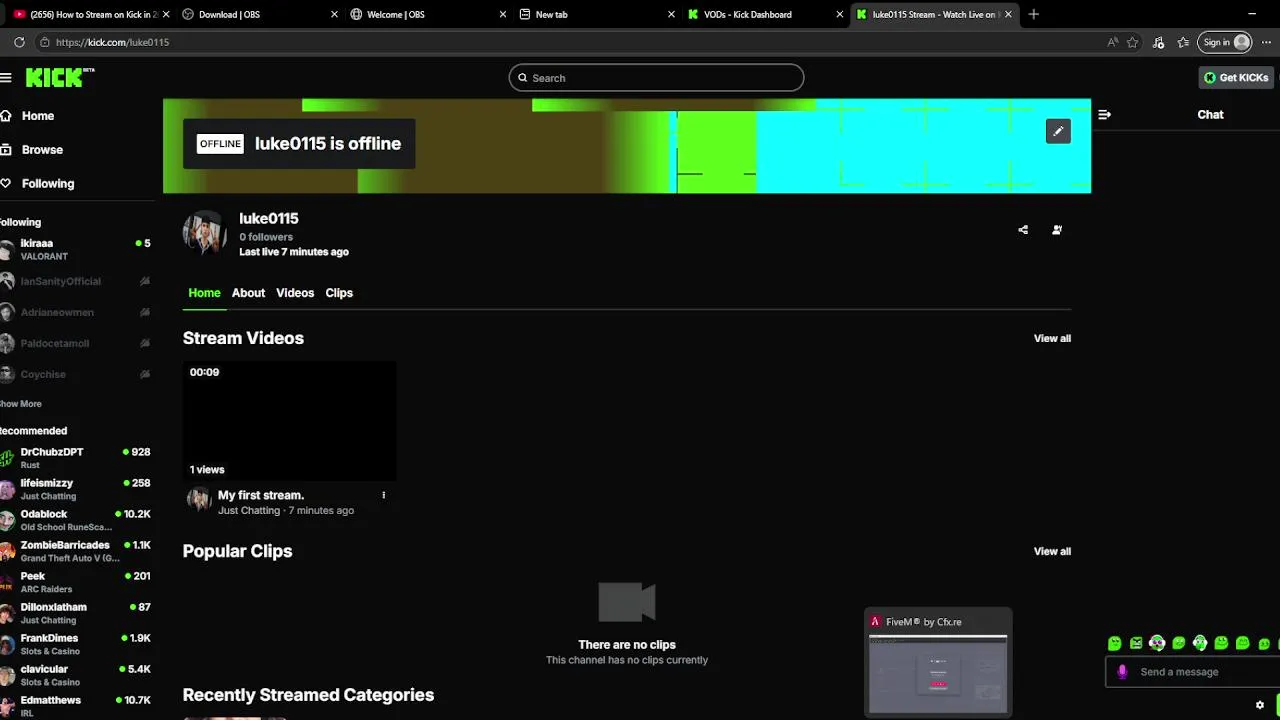
Task: Open the hamburger menu beside the Kick logo
Action: click(6, 78)
